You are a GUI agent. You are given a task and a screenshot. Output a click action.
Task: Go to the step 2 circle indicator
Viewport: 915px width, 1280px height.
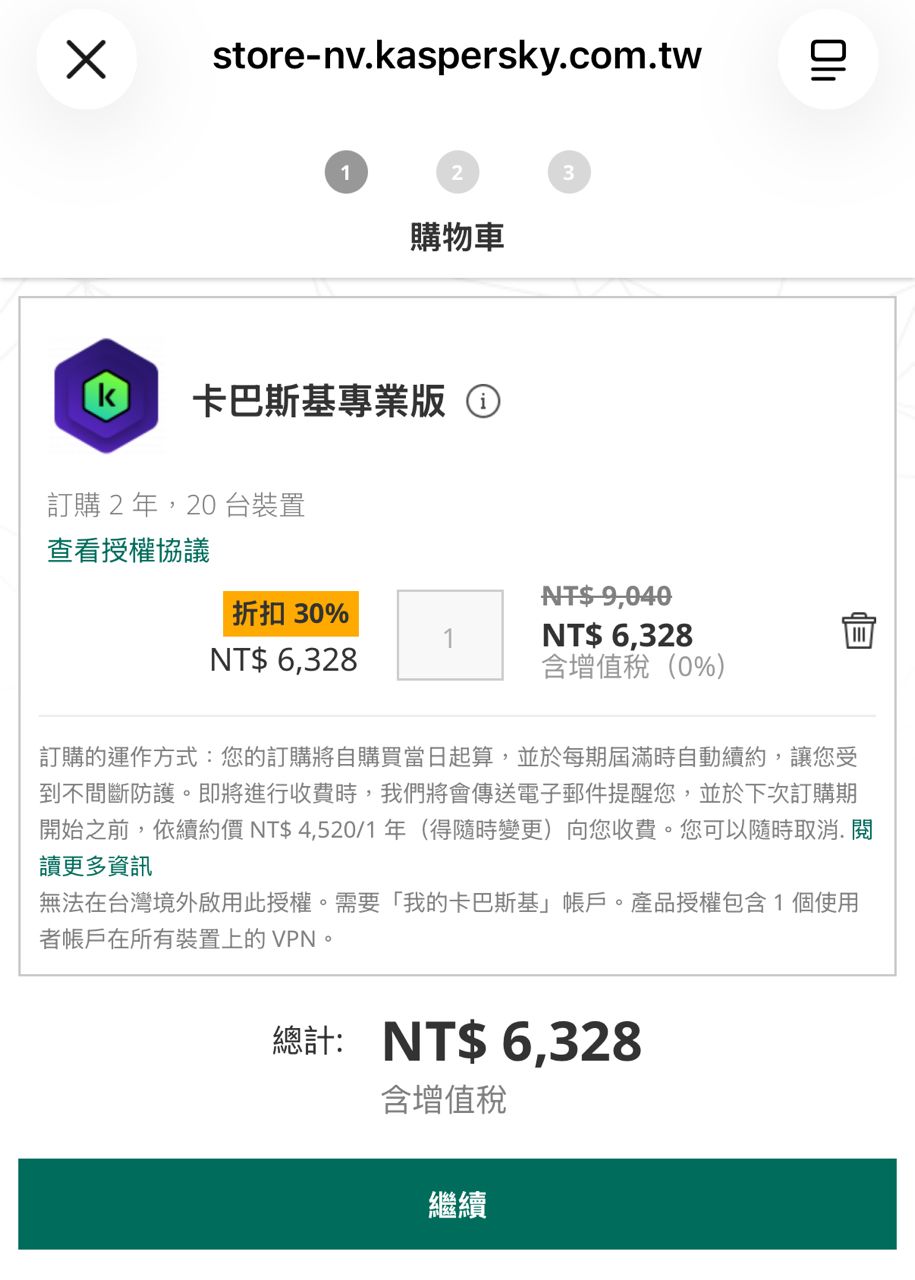pos(457,173)
